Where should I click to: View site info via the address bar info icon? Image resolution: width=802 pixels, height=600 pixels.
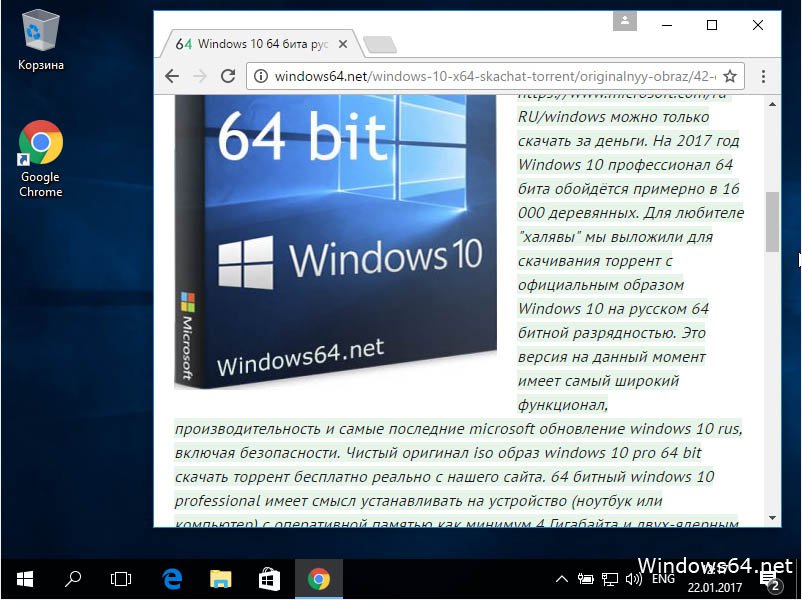pos(261,76)
